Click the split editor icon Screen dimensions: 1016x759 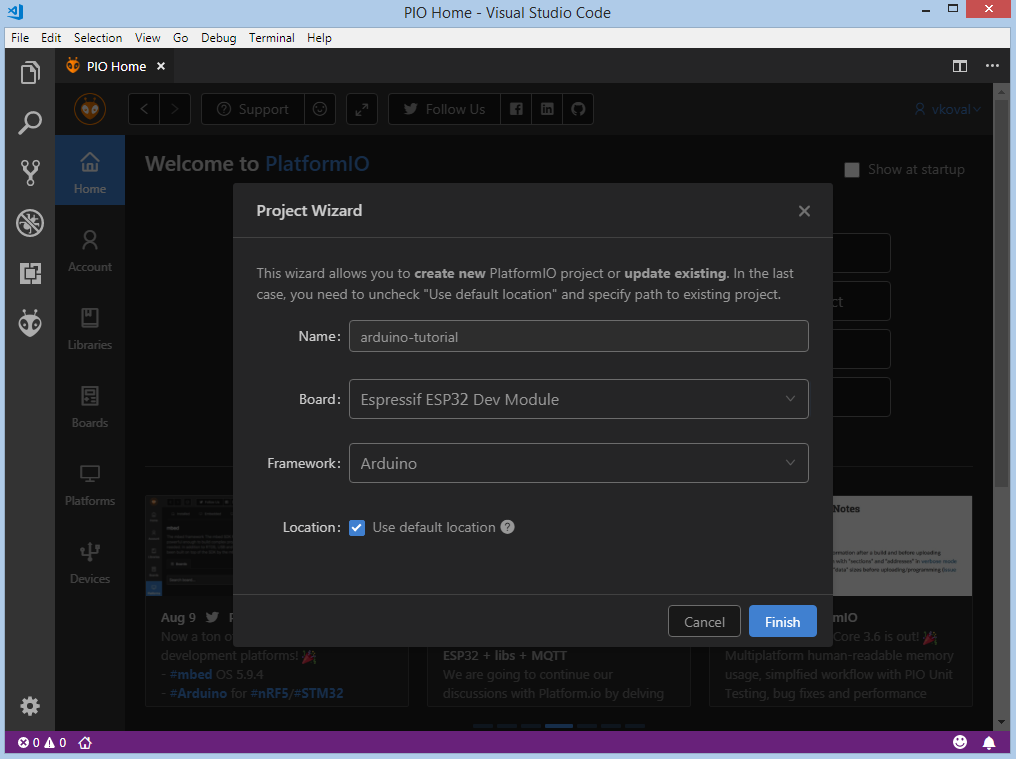tap(960, 66)
